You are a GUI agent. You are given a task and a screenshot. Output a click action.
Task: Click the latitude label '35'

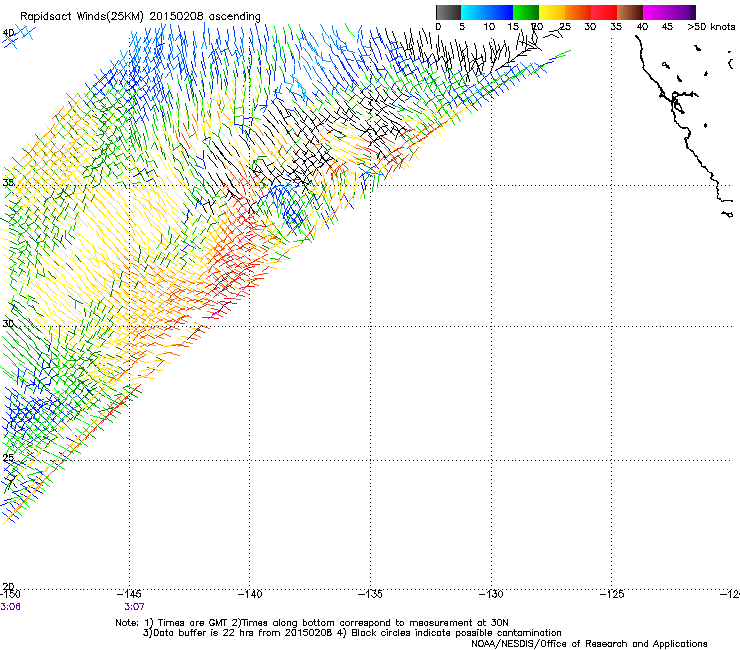point(8,182)
